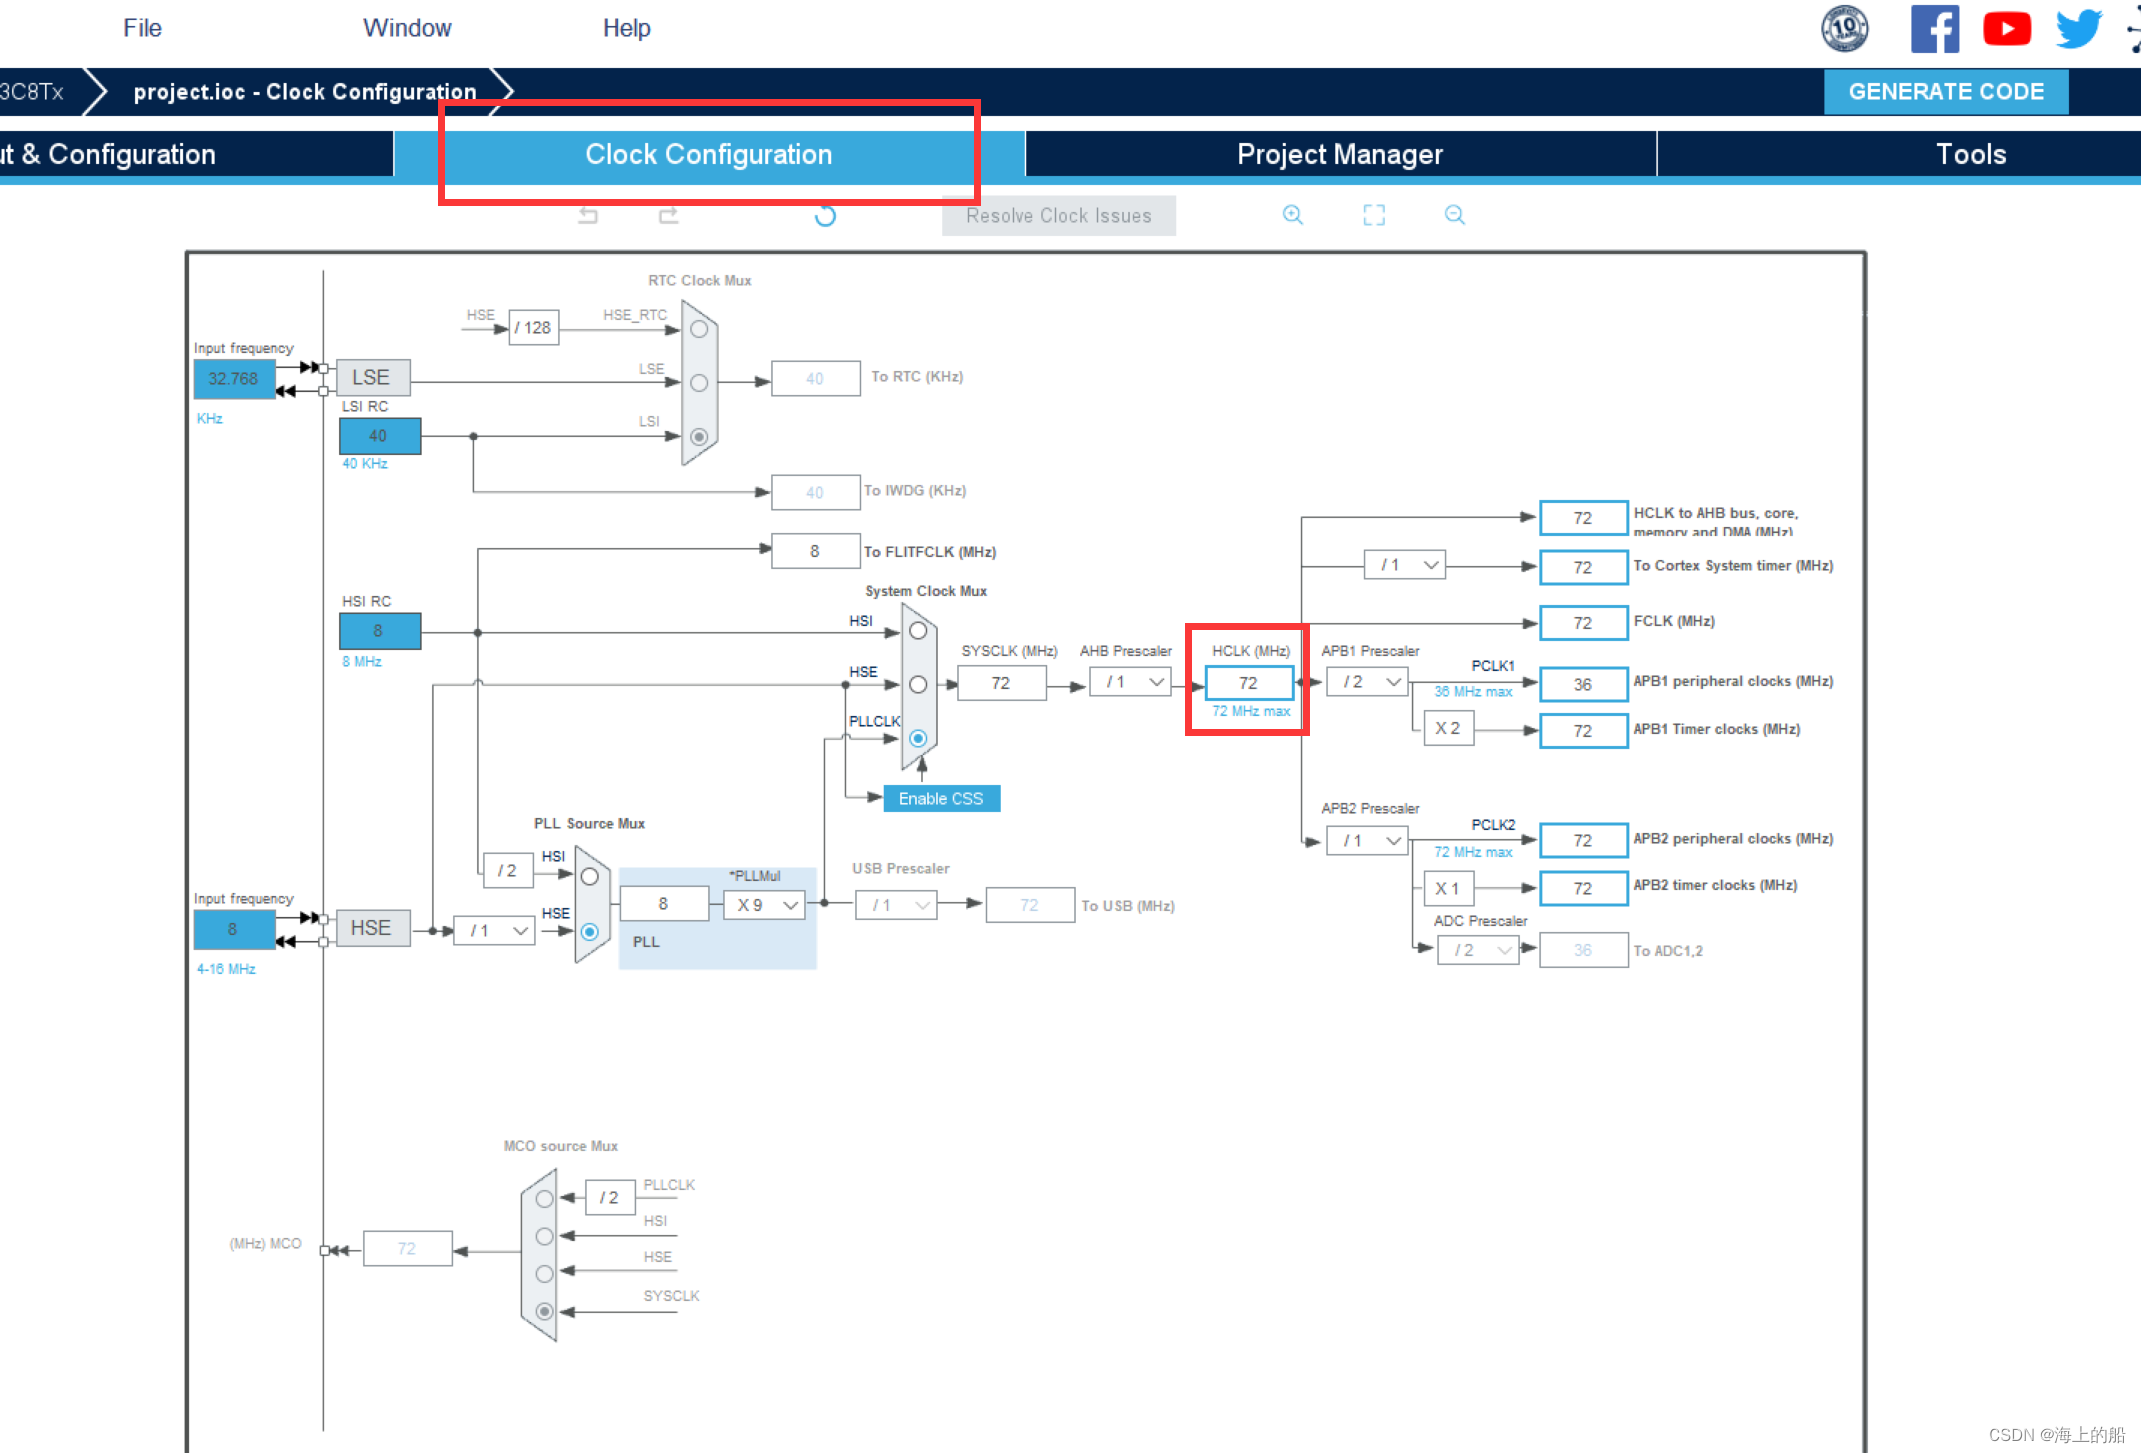The height and width of the screenshot is (1453, 2141).
Task: Open the Facebook icon link
Action: 1934,29
